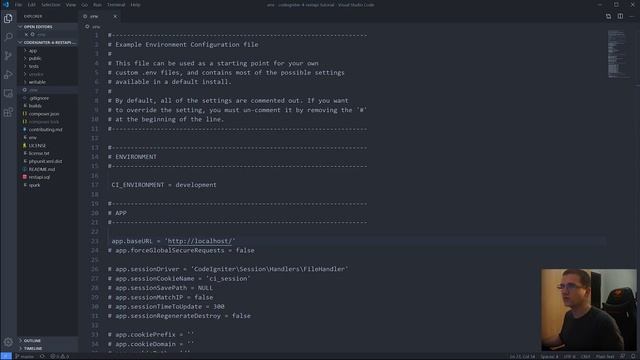Open contributing.md file
The image size is (640, 360).
tap(48, 129)
